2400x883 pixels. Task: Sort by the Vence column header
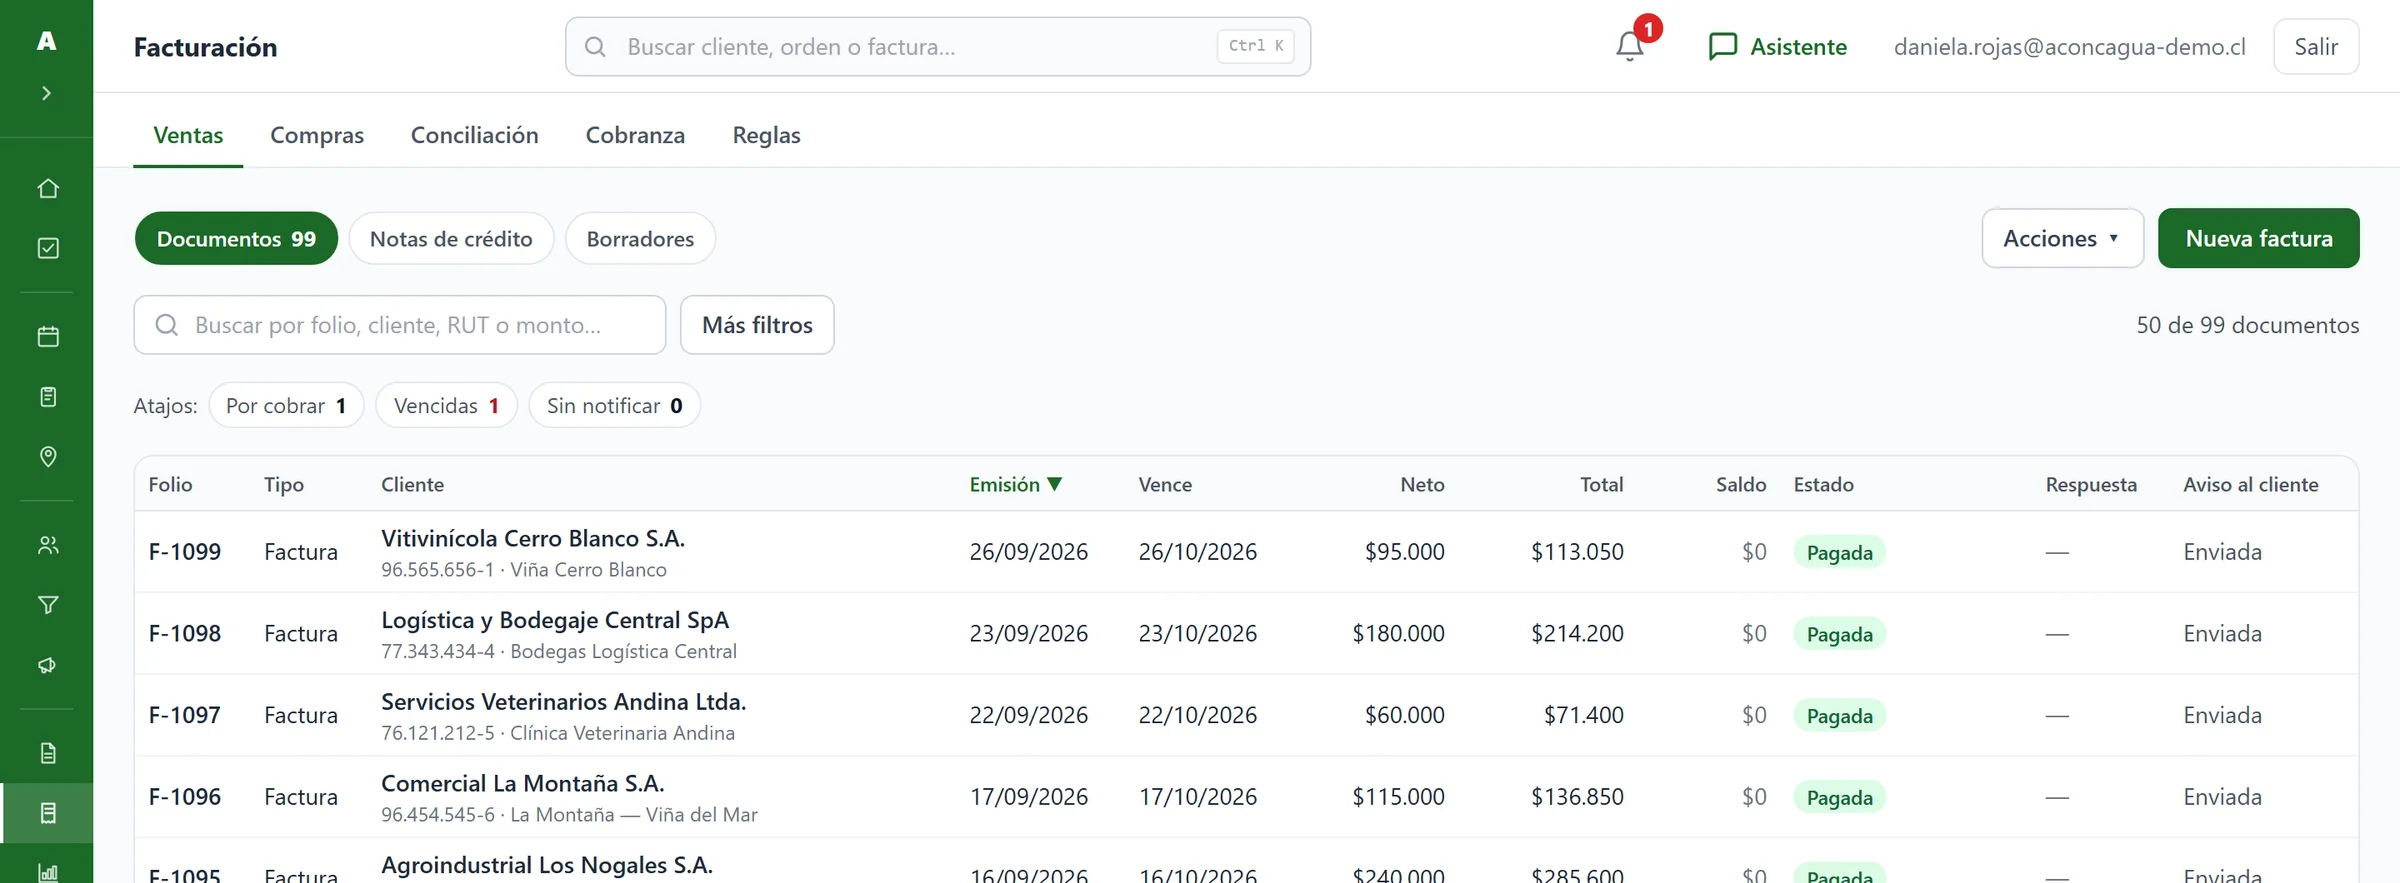click(1165, 485)
